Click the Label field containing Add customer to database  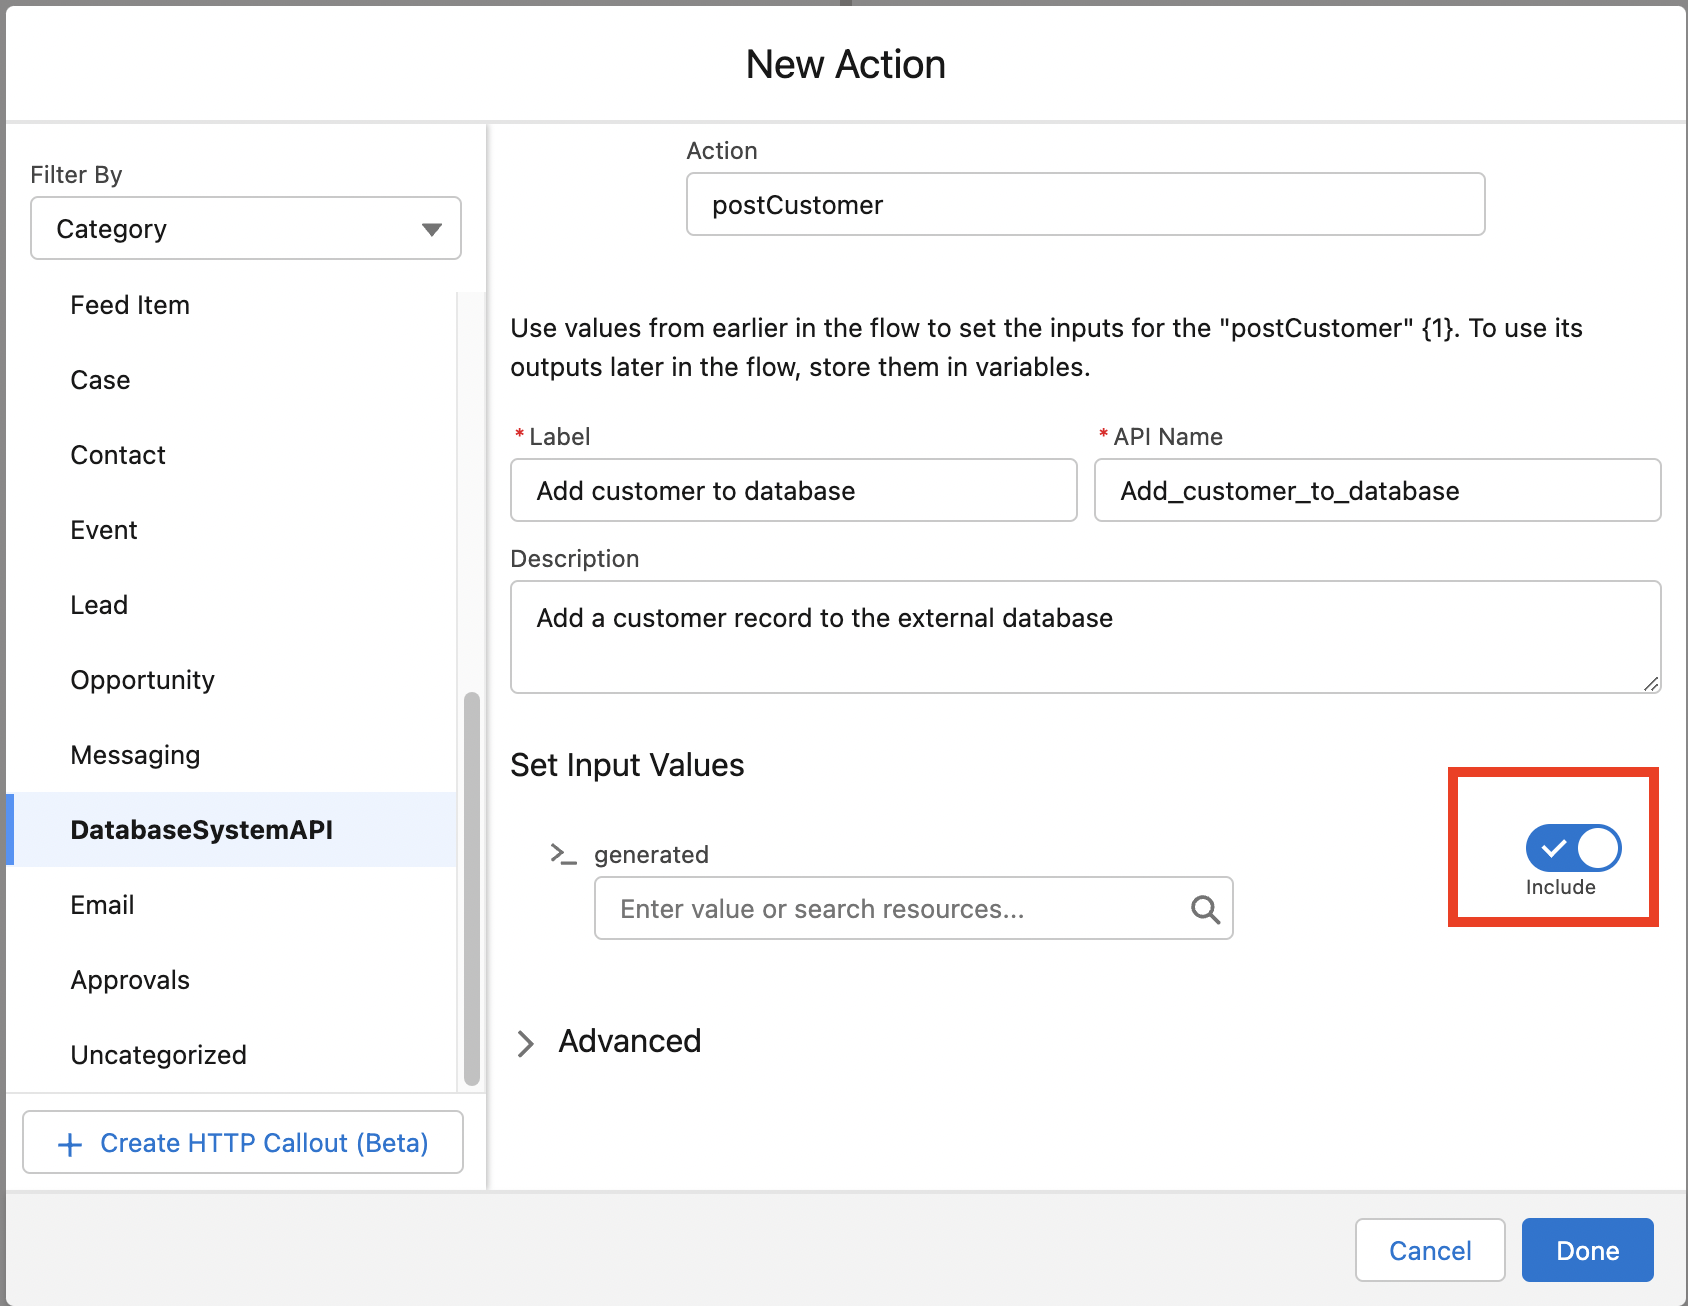tap(793, 490)
